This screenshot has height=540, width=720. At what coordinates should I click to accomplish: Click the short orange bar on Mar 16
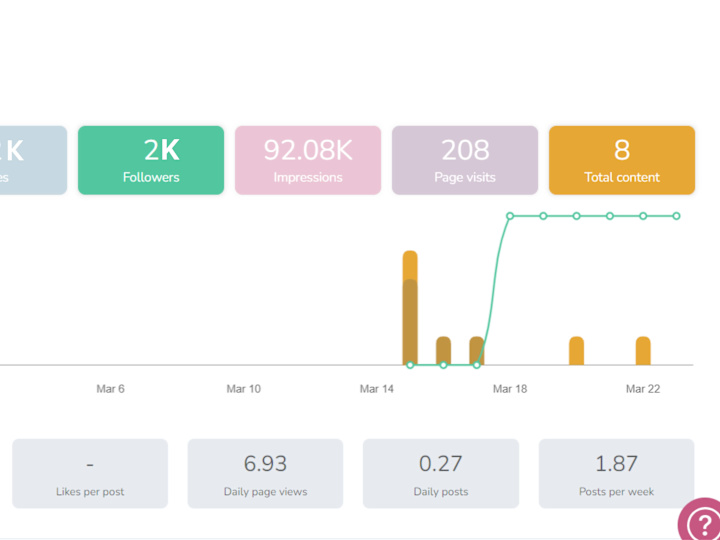(443, 351)
